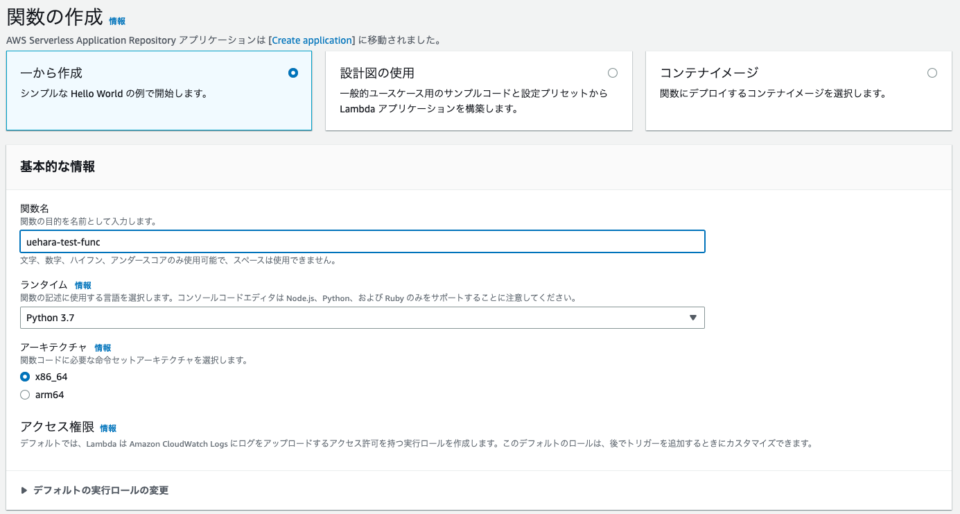
Task: Select the 設計図の使用 radio button
Action: coord(612,73)
